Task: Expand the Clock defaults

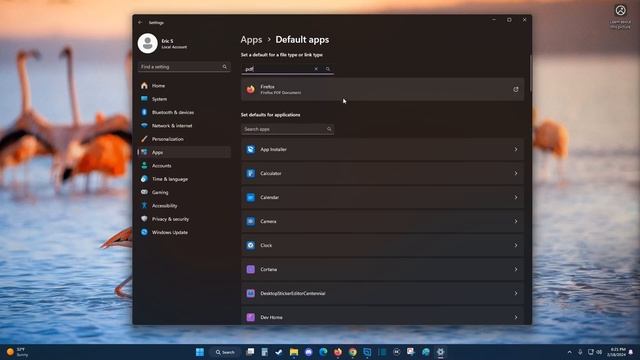Action: coord(516,245)
